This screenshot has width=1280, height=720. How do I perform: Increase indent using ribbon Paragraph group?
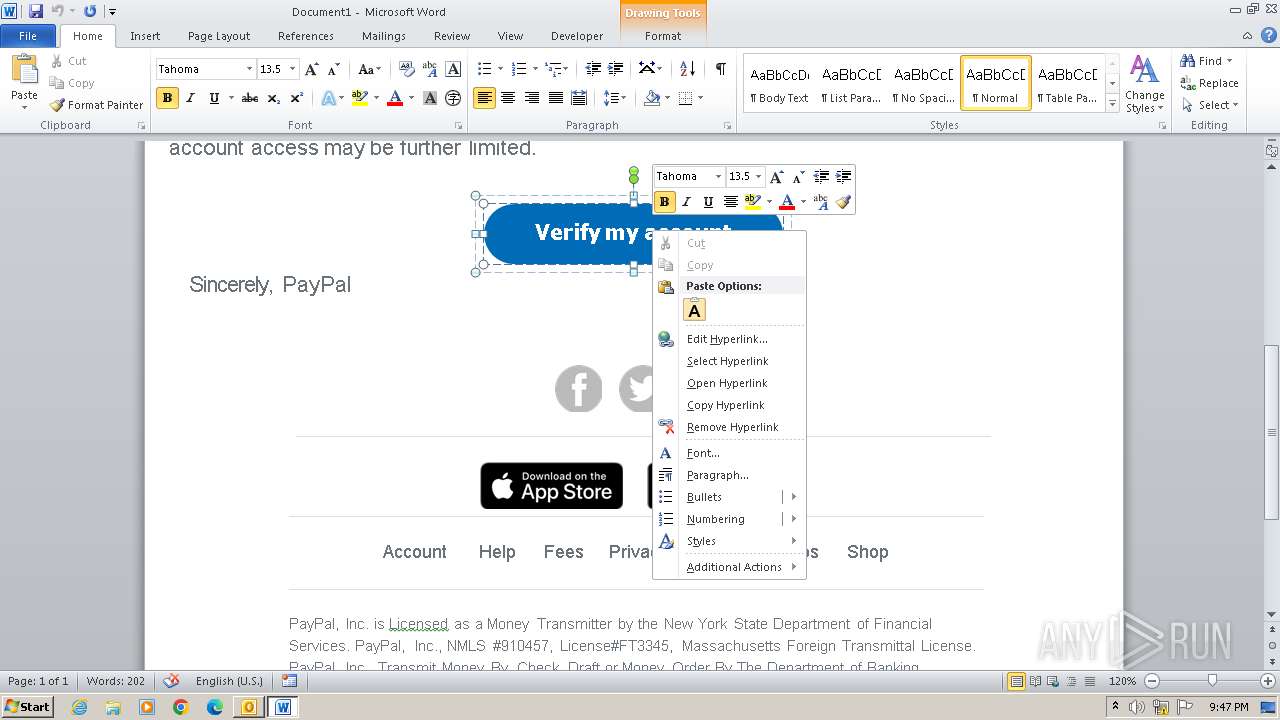[616, 69]
